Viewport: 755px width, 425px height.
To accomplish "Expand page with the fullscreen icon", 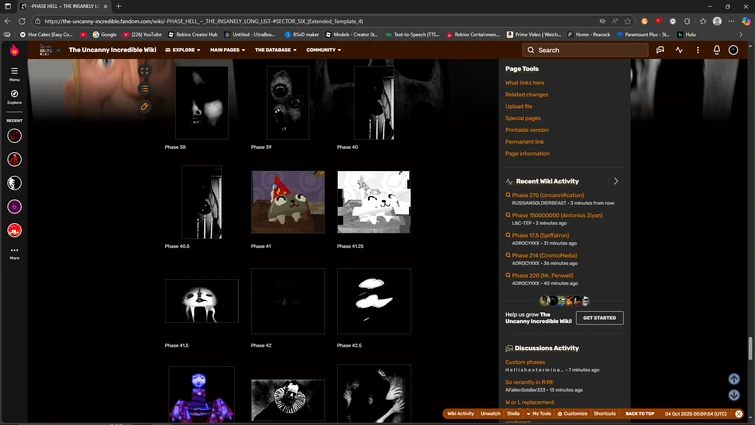I will 144,71.
